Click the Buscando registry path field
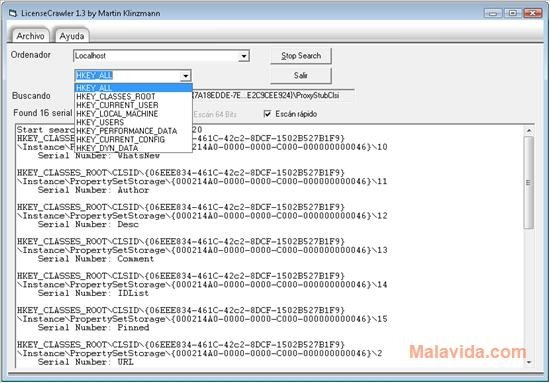550x383 pixels. click(273, 96)
